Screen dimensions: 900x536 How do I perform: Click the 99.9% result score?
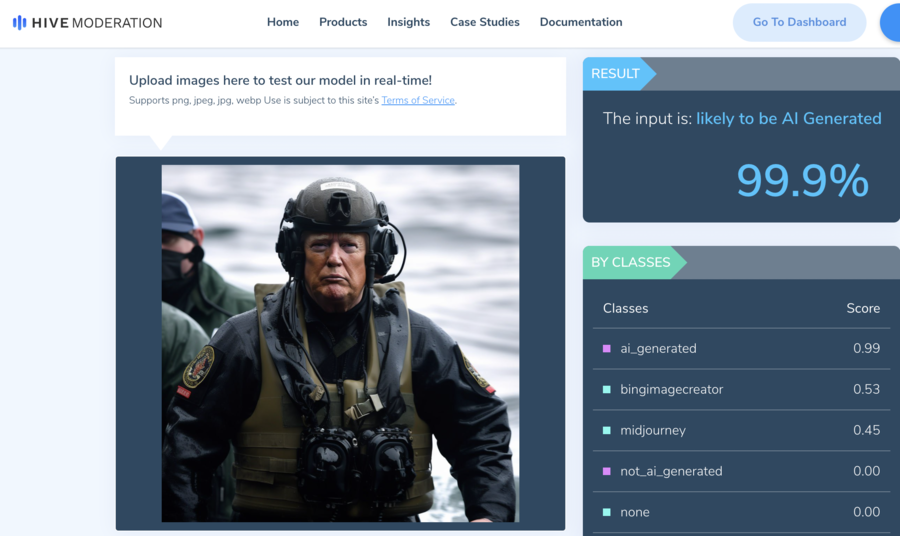pos(802,181)
